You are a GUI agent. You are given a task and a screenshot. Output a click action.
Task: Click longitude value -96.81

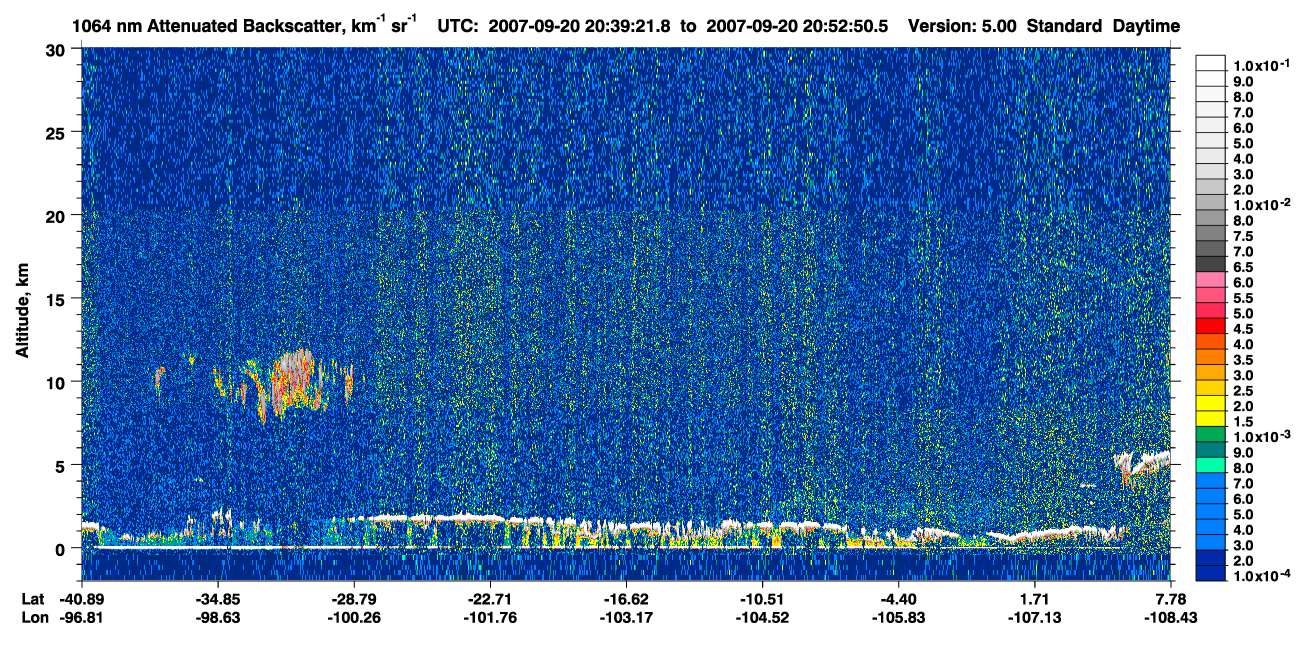click(81, 617)
